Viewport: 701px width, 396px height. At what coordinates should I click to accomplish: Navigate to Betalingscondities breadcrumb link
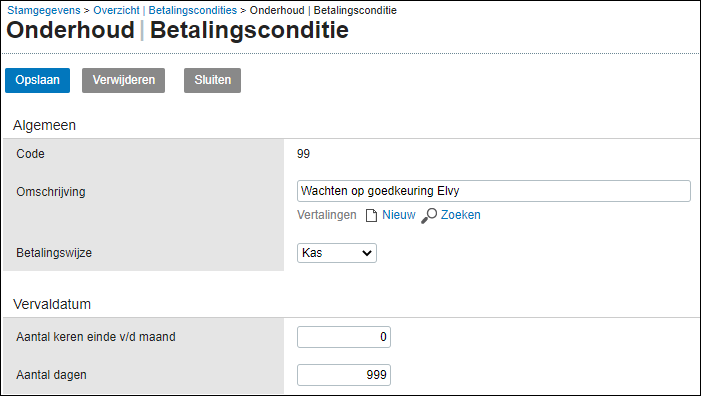(193, 10)
